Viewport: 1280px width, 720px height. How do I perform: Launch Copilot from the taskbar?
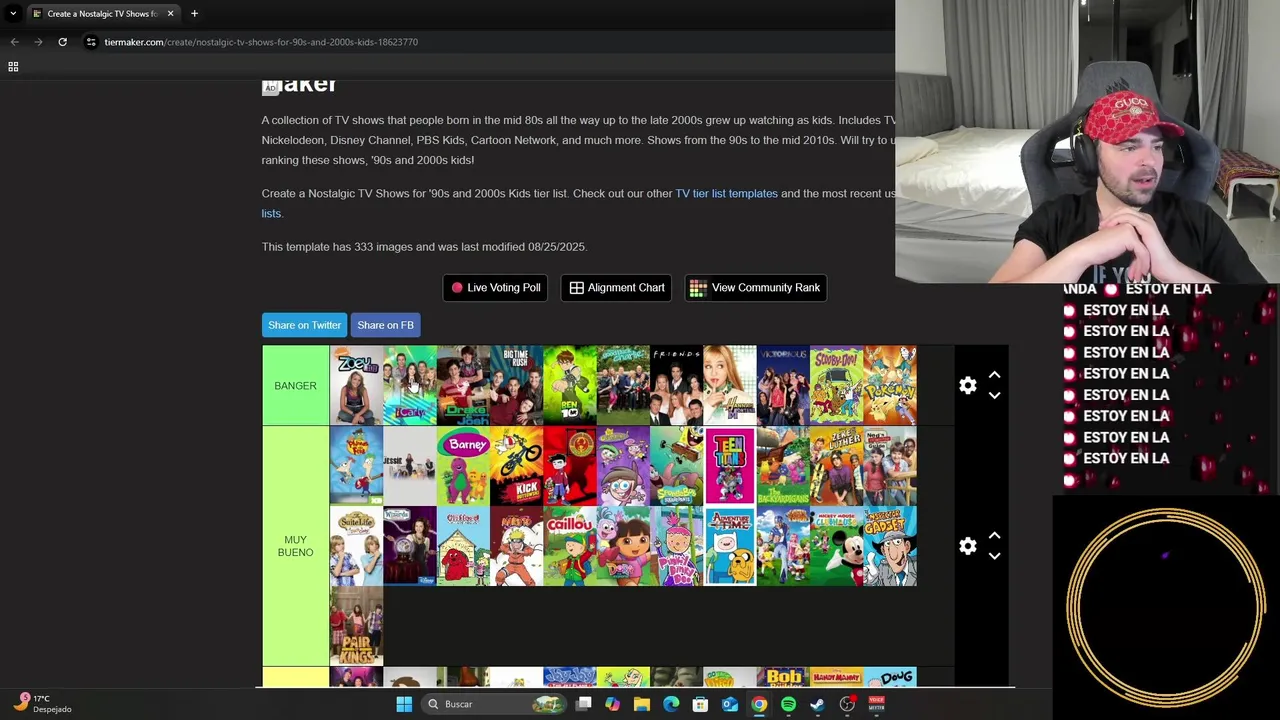613,704
